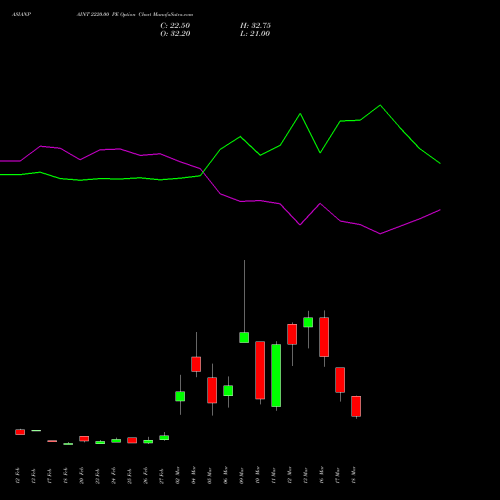Click the long-wick green candle for 09 Mar
This screenshot has height=500, width=500.
(x=244, y=337)
